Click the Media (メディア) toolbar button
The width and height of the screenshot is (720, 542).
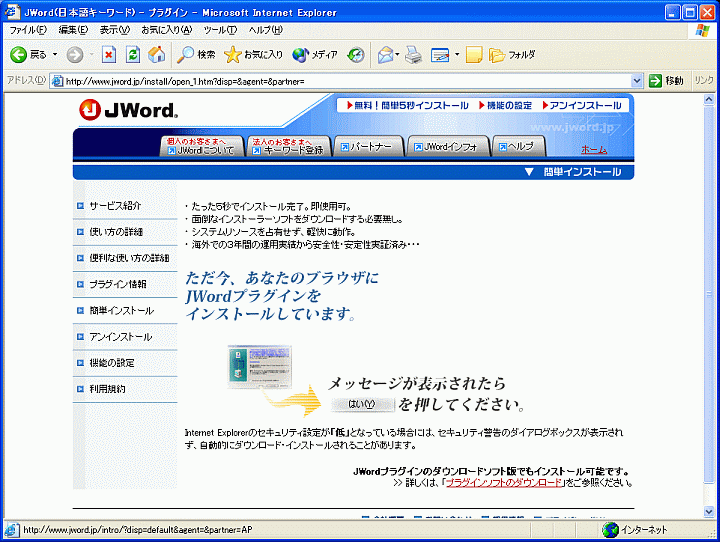pos(315,55)
